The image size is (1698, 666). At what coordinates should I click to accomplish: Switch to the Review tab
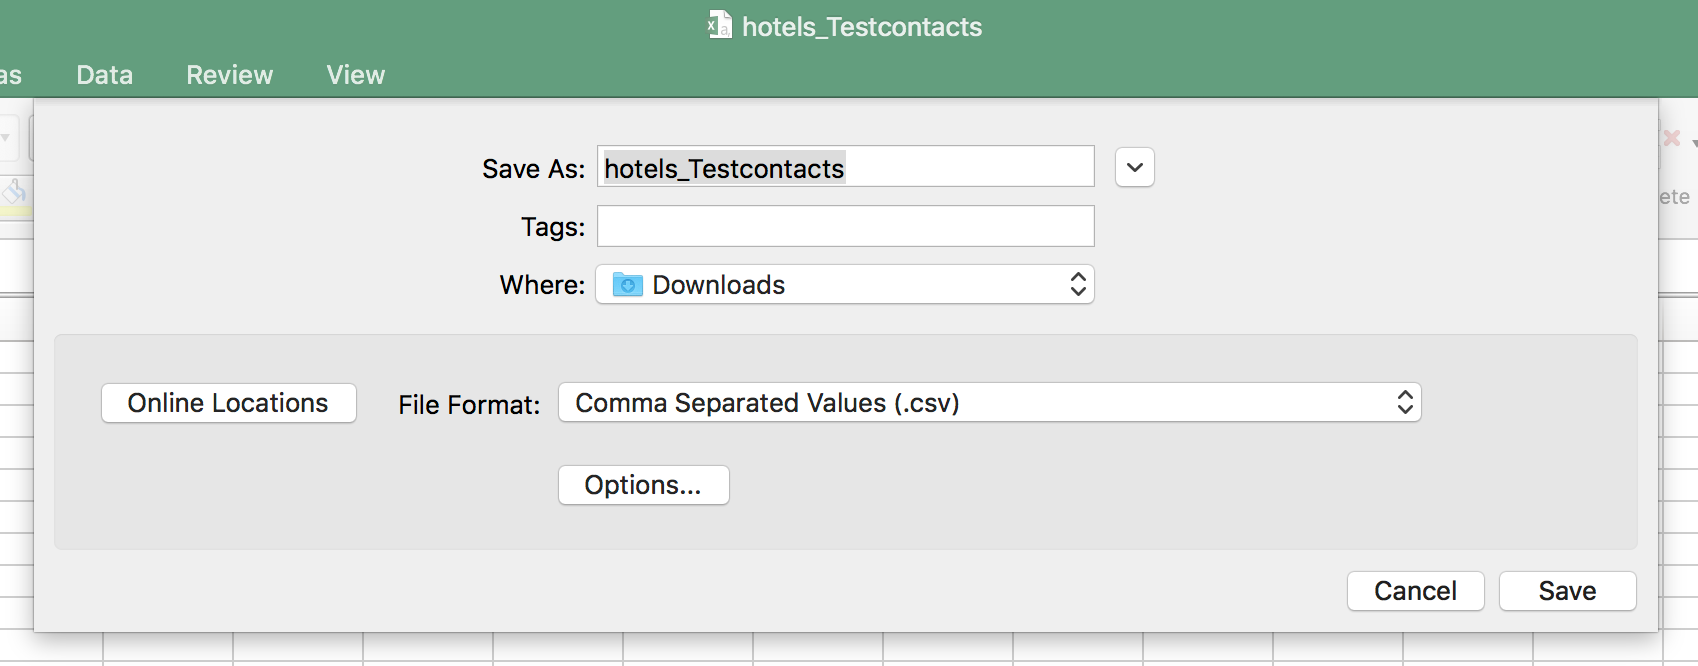229,75
